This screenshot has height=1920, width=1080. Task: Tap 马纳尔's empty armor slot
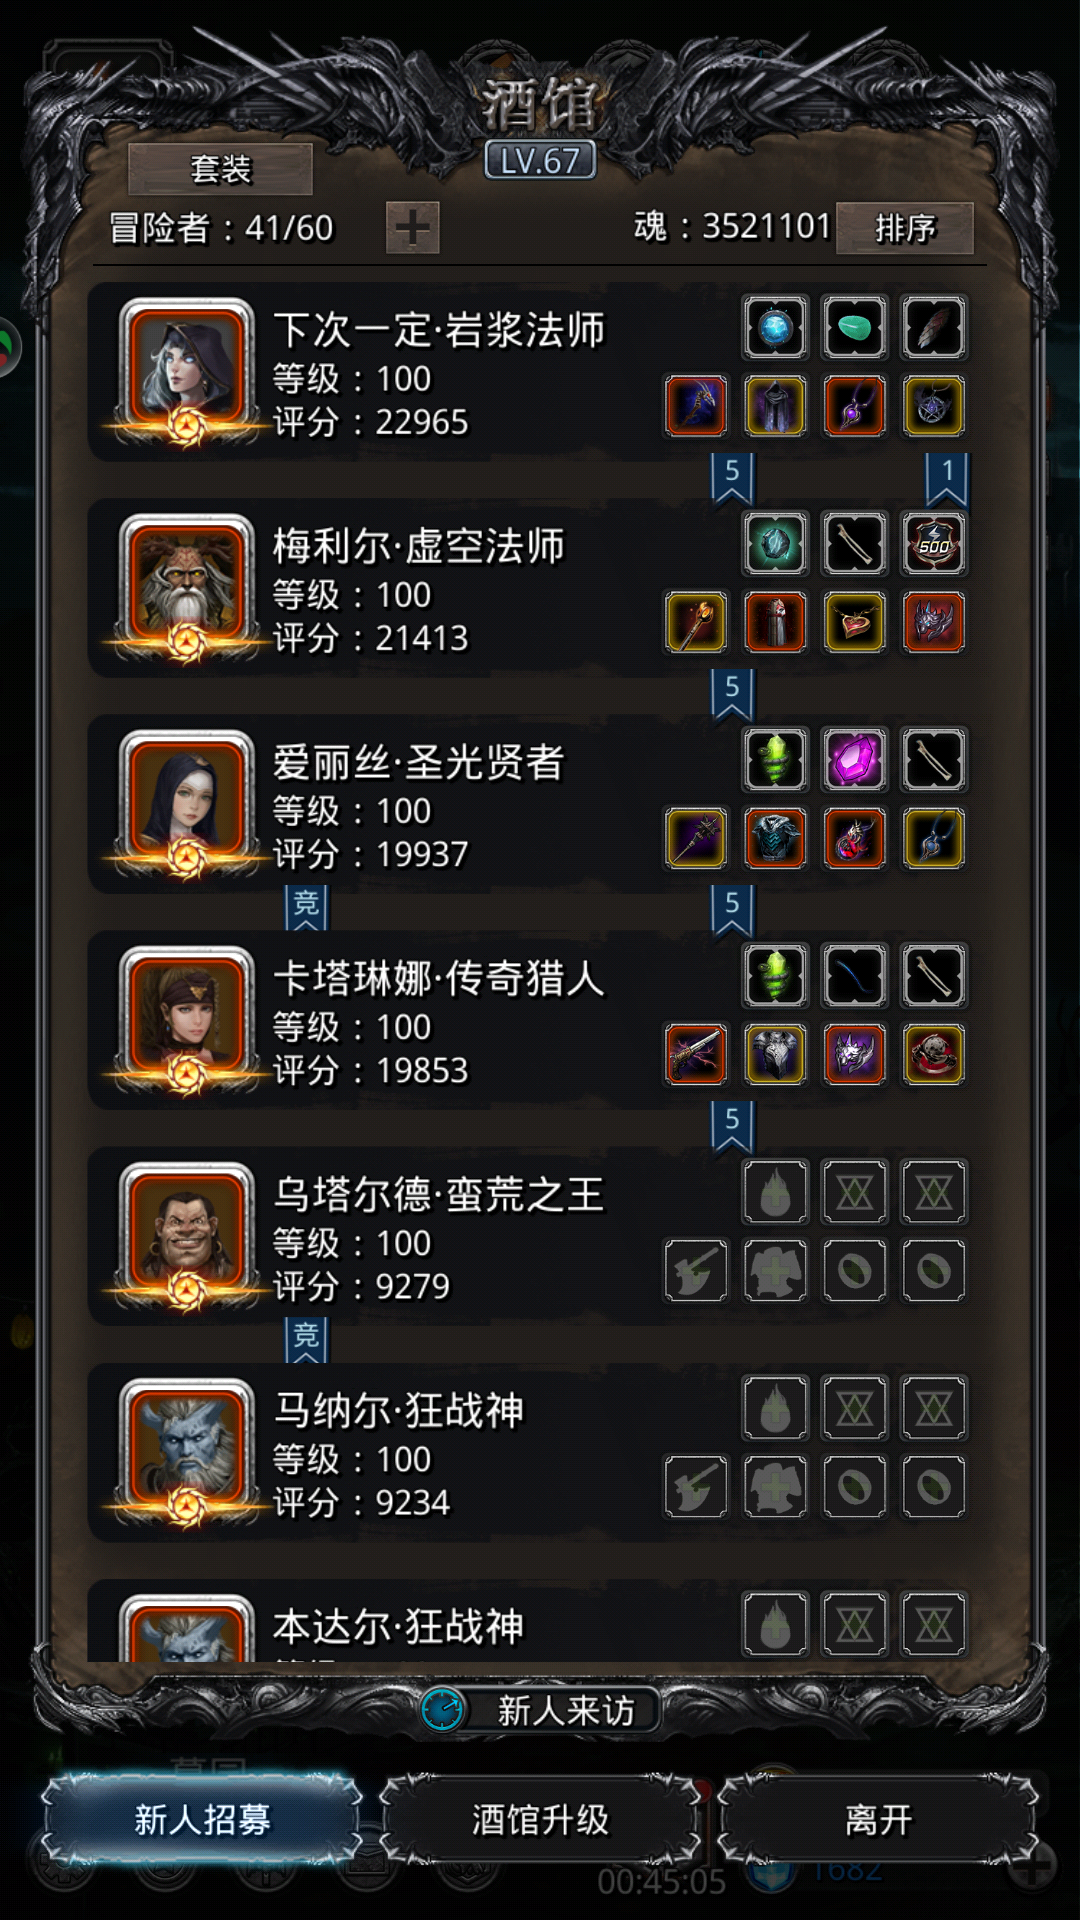pyautogui.click(x=775, y=1486)
